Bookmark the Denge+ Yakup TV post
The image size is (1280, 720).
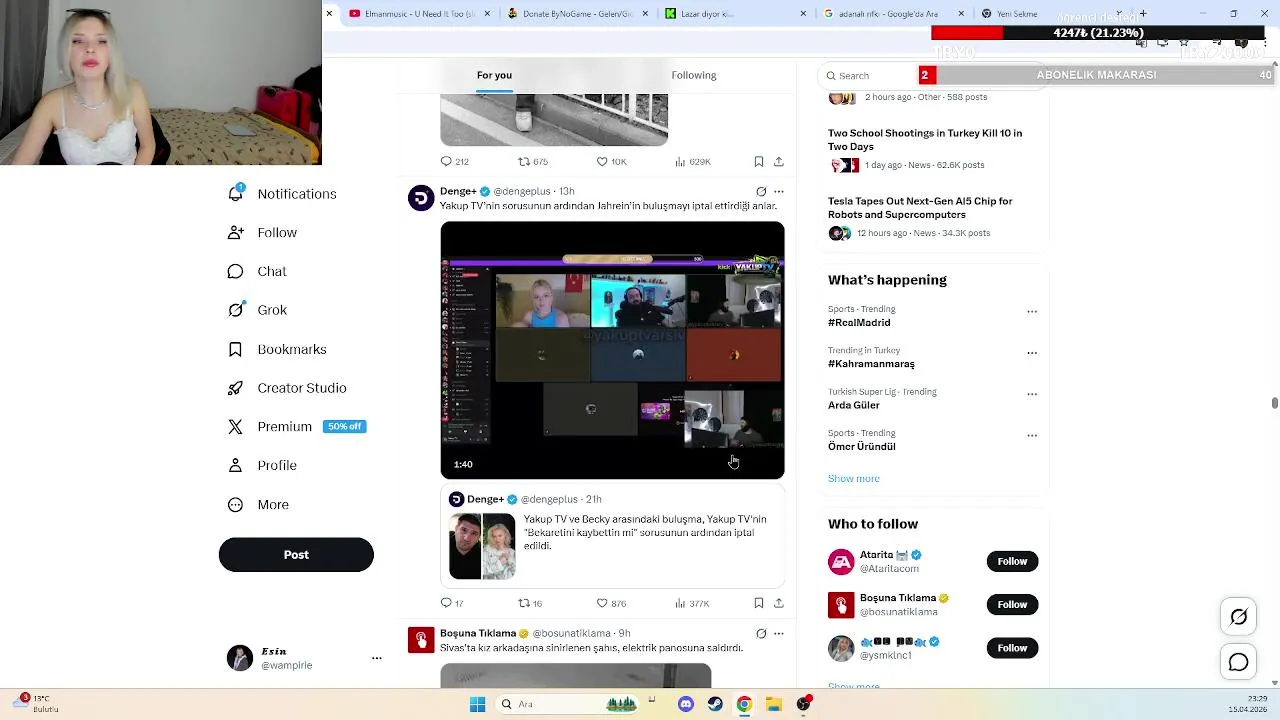point(759,603)
